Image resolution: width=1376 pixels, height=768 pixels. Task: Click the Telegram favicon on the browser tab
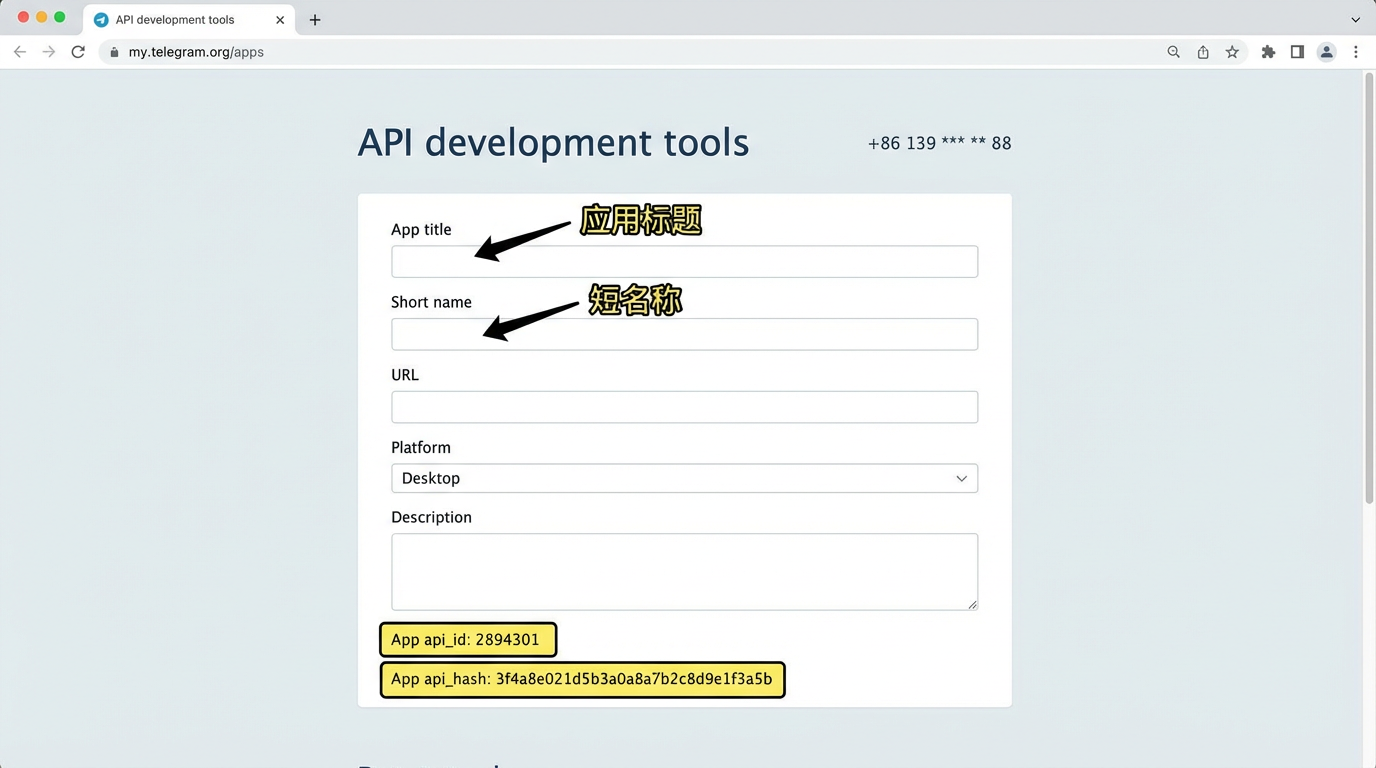pyautogui.click(x=100, y=19)
